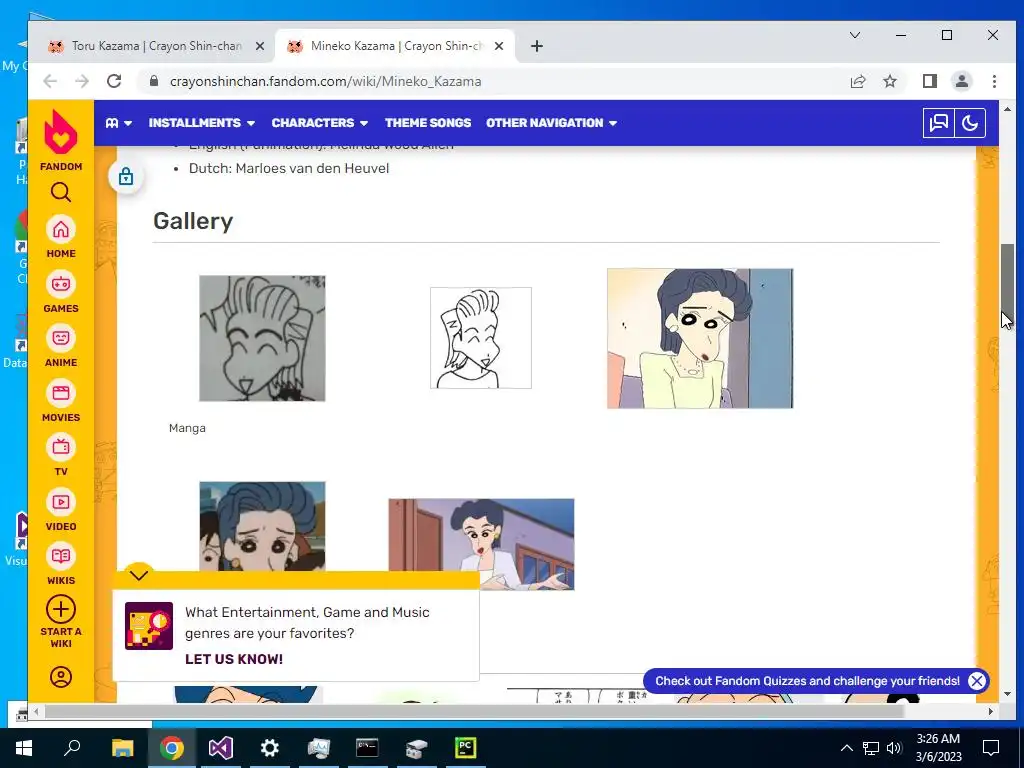Share this page icon
Image resolution: width=1024 pixels, height=768 pixels.
[857, 82]
